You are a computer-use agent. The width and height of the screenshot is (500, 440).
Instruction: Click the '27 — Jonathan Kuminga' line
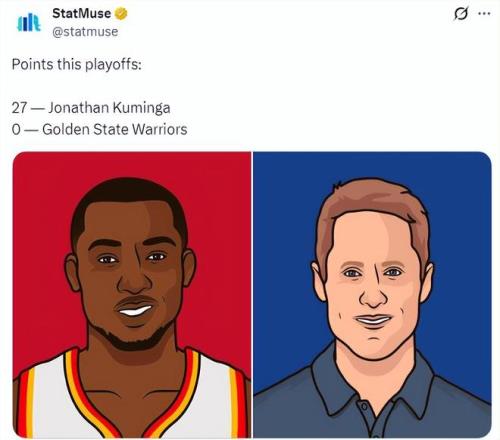(91, 108)
